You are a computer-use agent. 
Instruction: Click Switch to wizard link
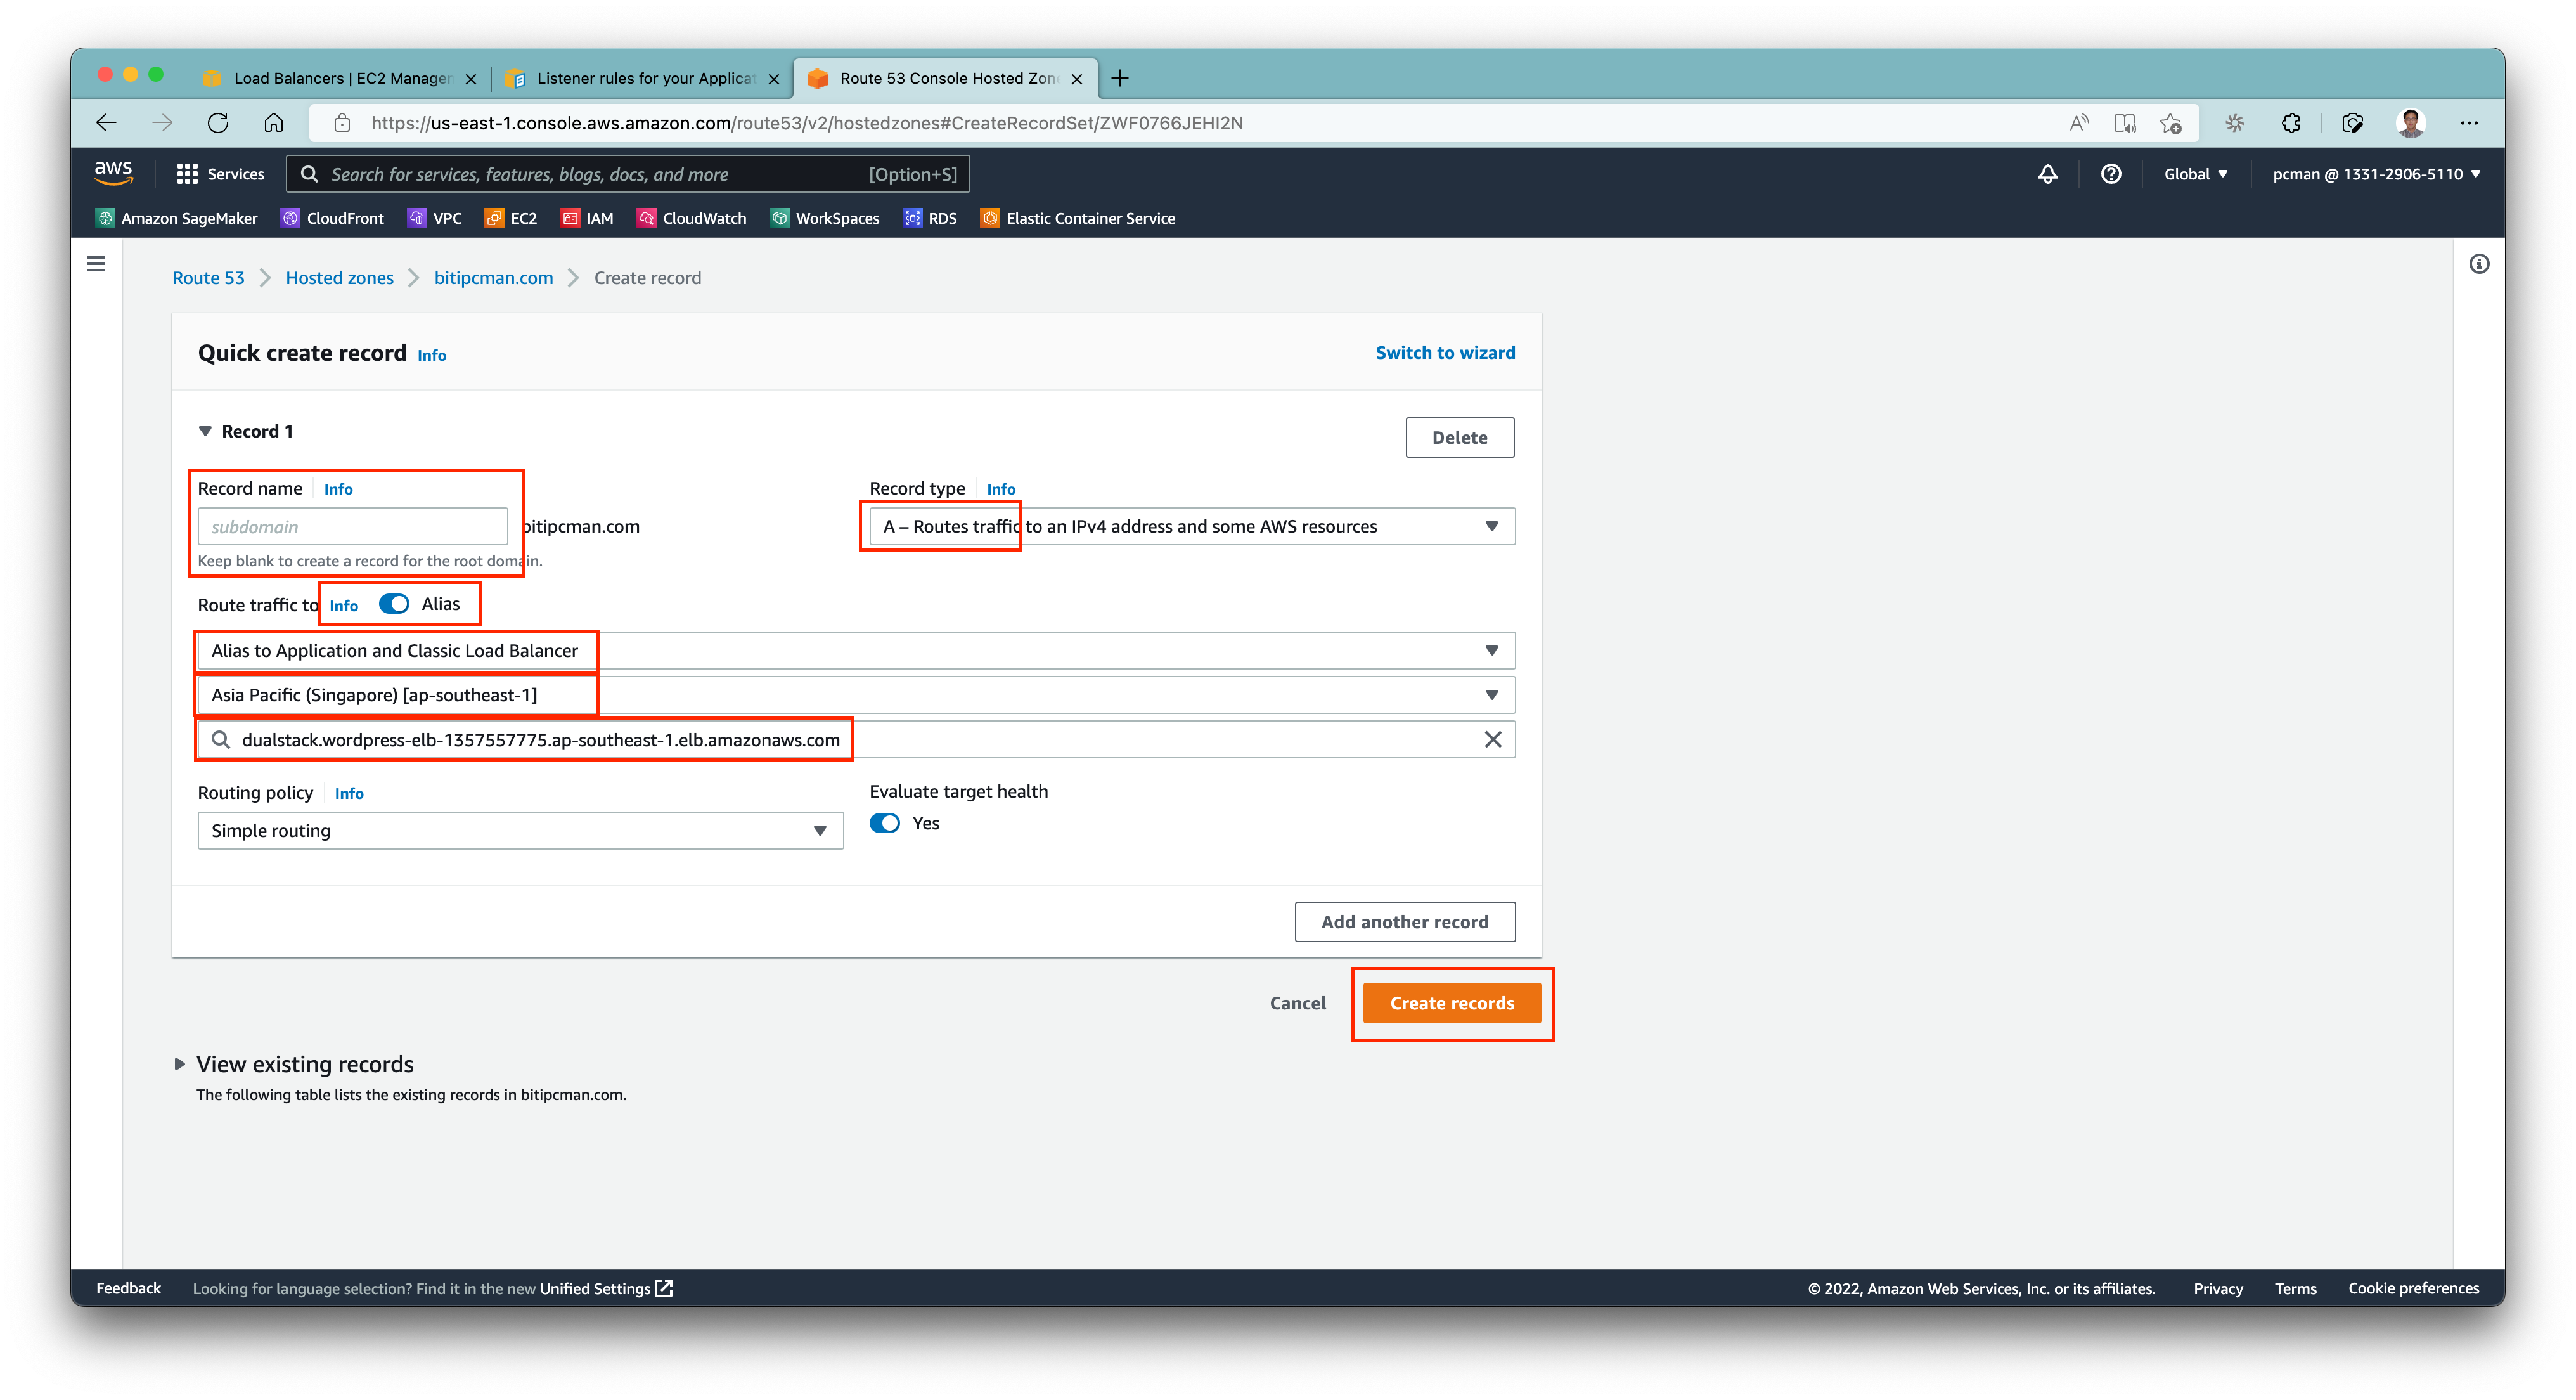coord(1445,352)
